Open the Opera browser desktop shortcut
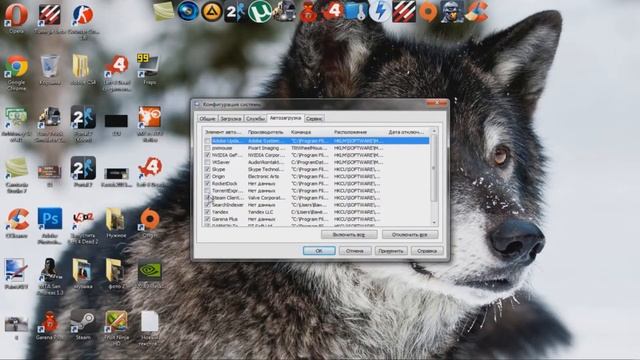Viewport: 640px width, 360px height. [16, 17]
